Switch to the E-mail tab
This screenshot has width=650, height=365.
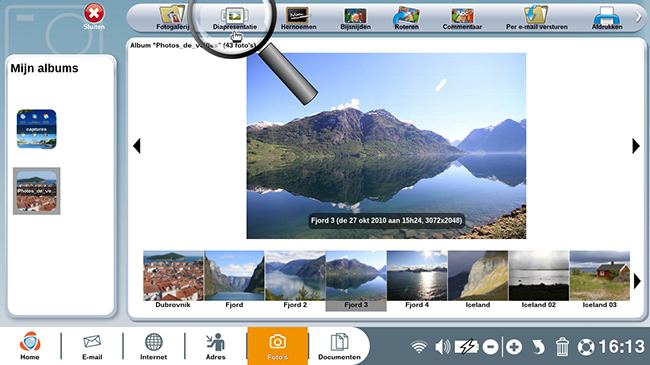(92, 346)
